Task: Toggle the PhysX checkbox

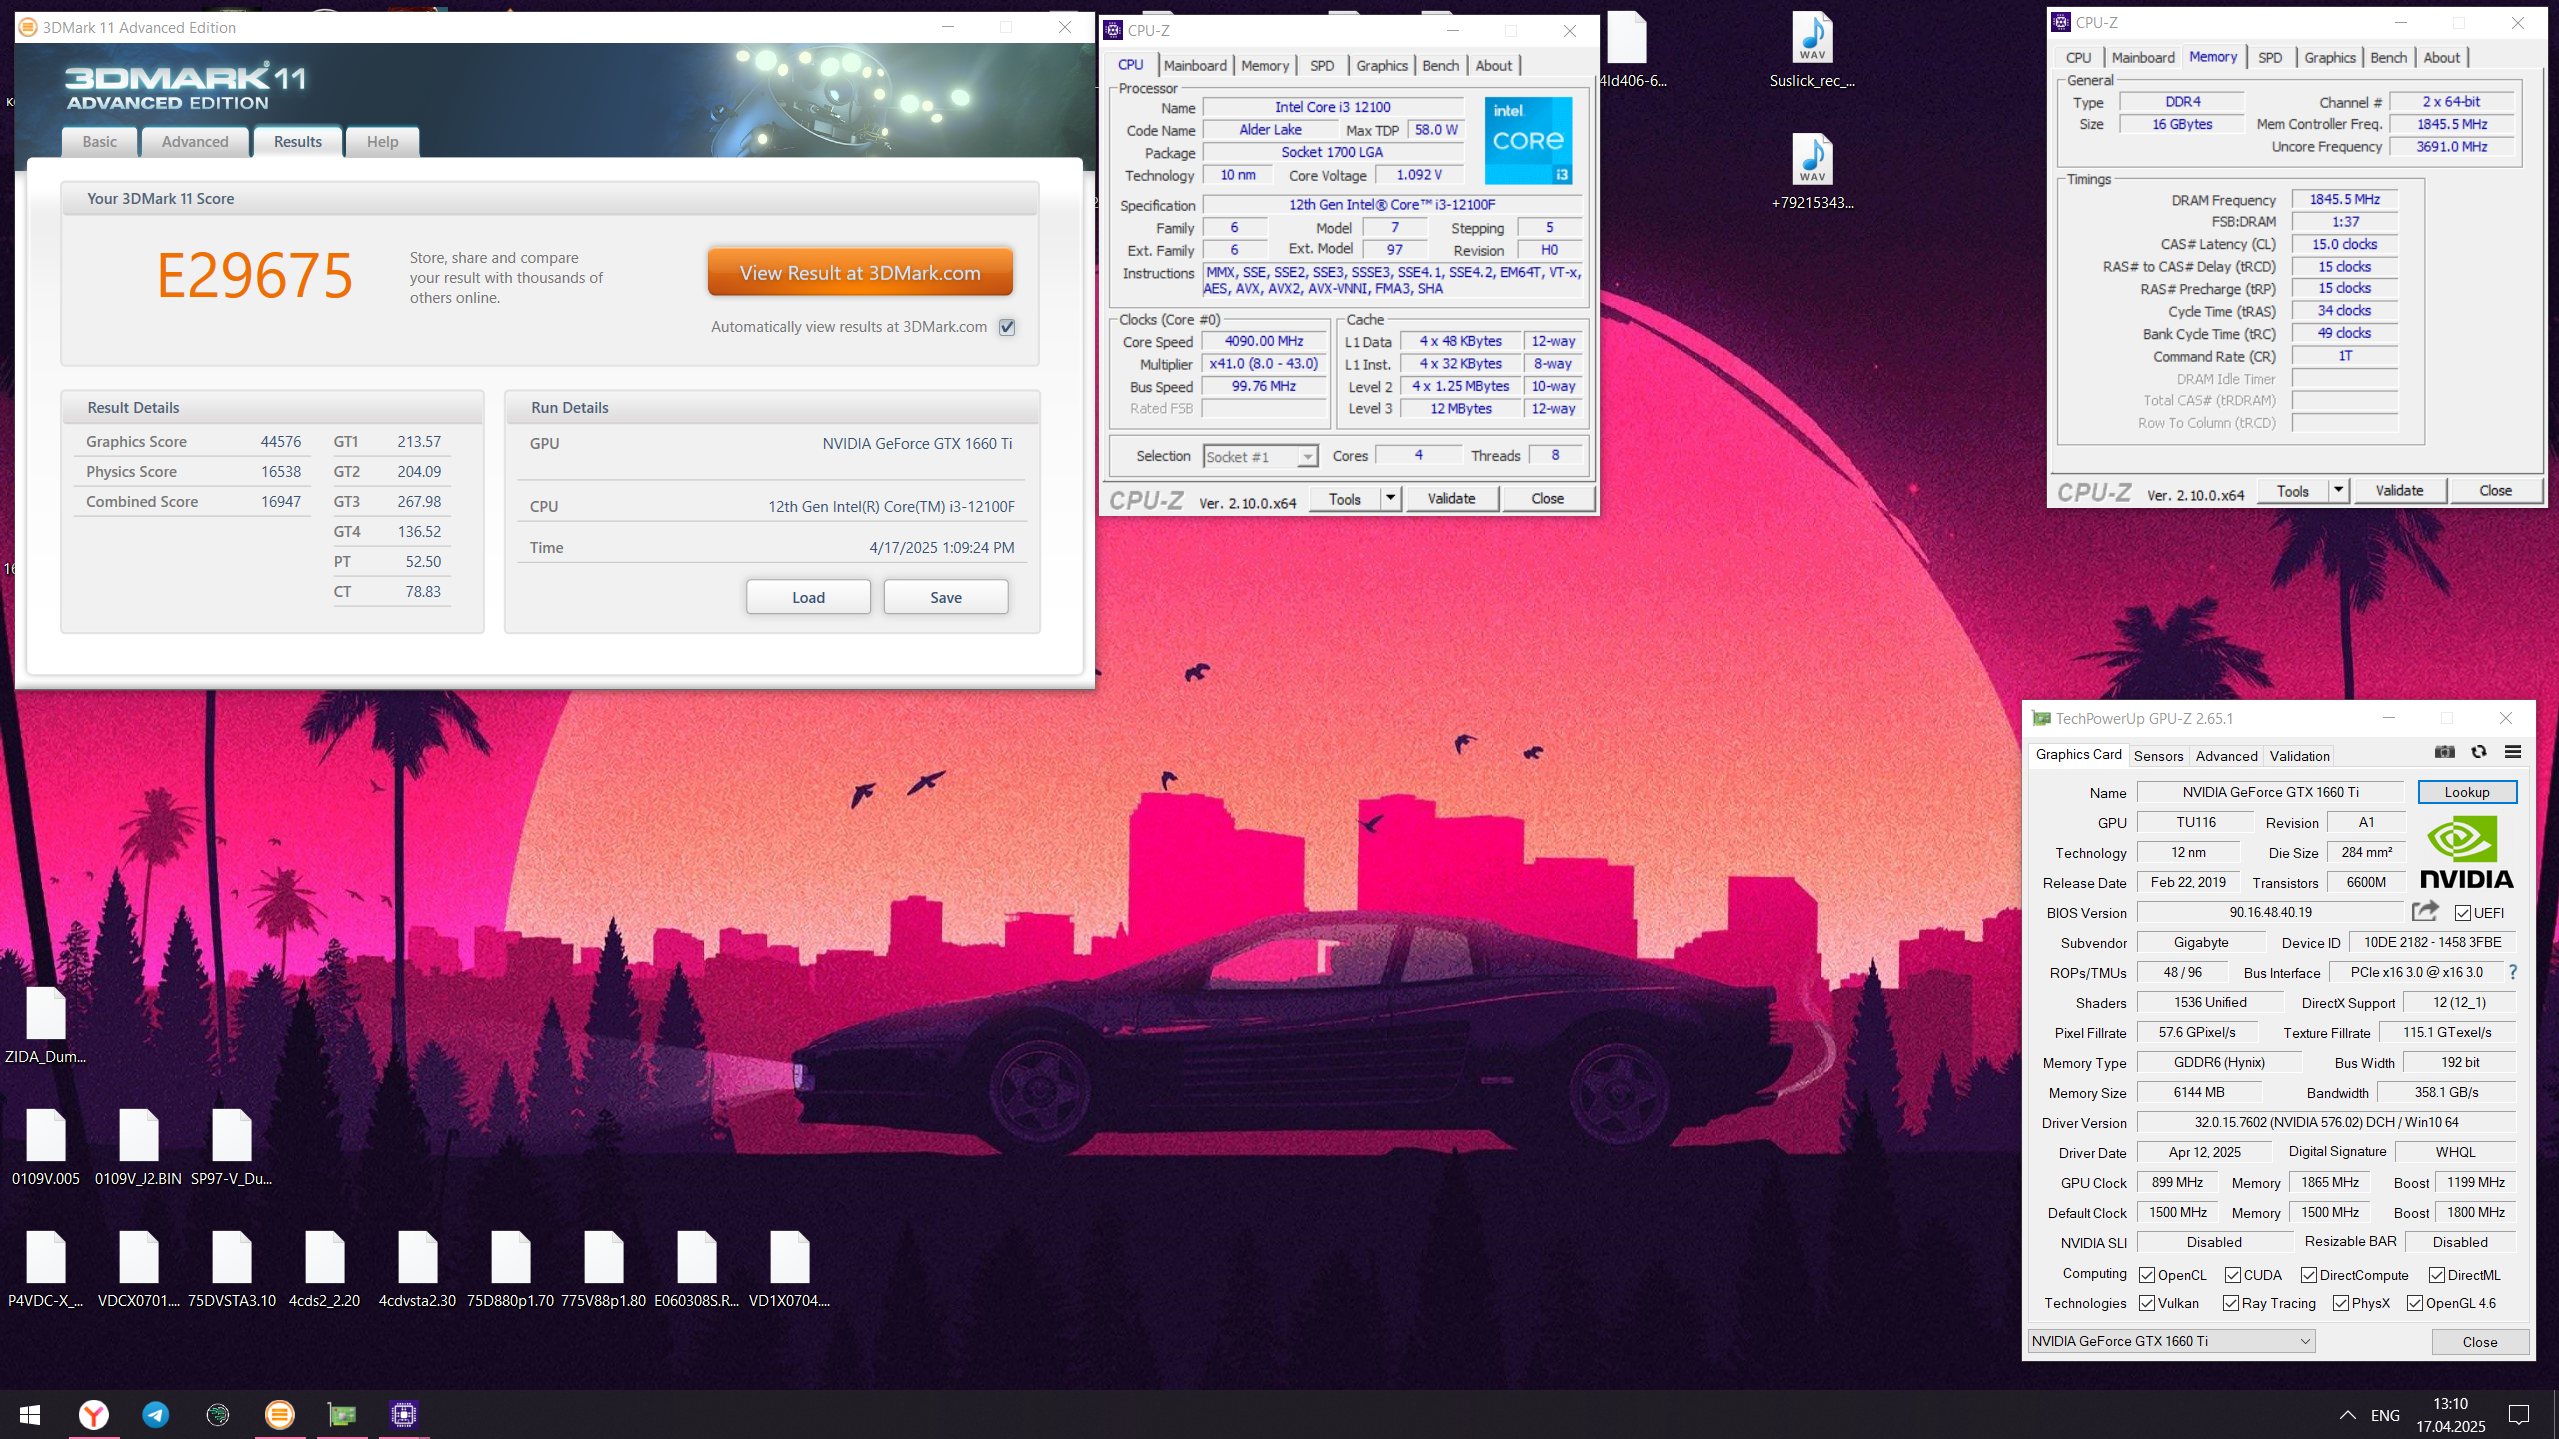Action: (x=2341, y=1303)
